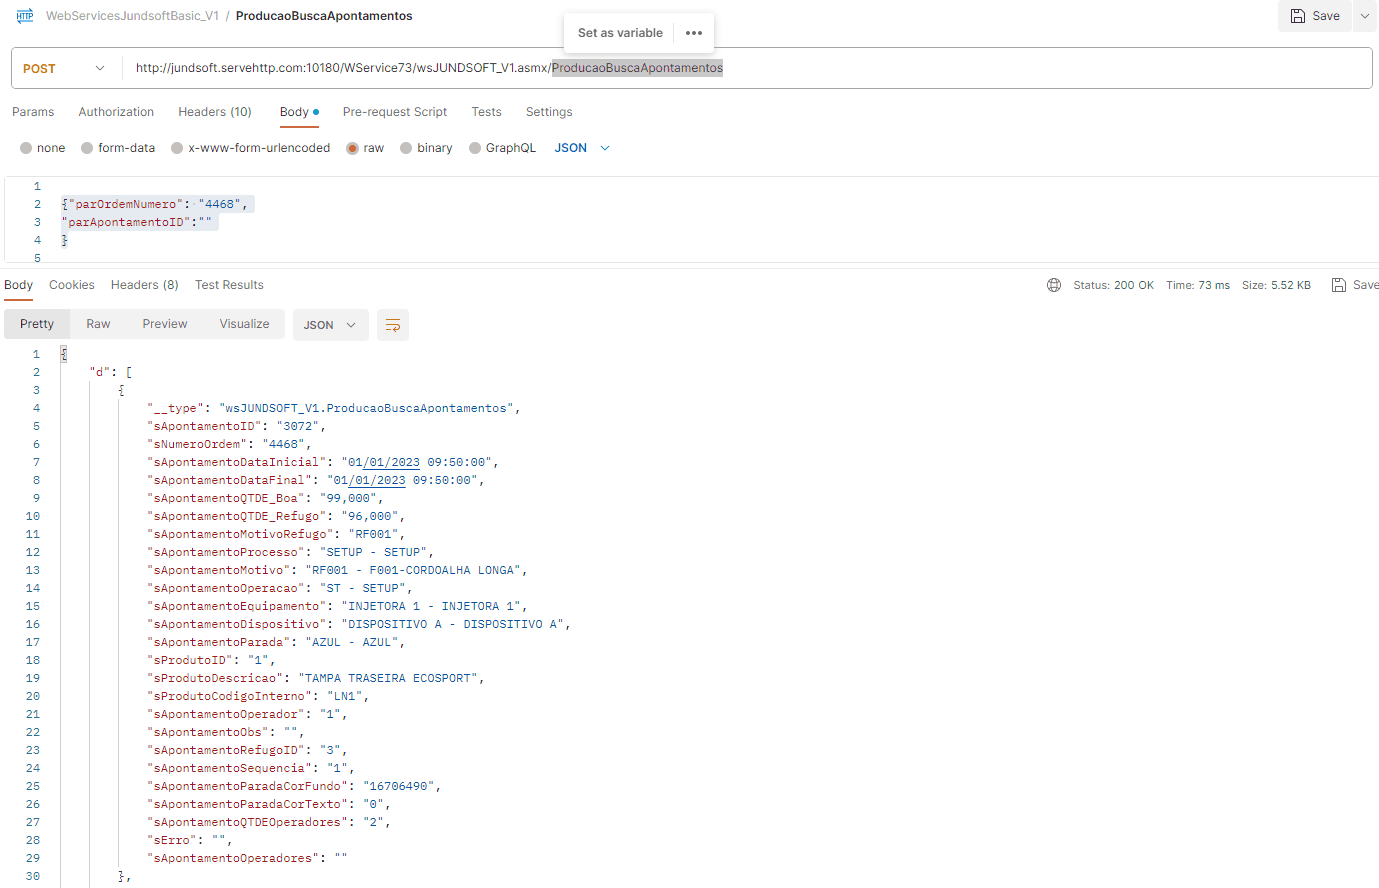1379x888 pixels.
Task: Click the response Save floppy icon
Action: [x=1339, y=285]
